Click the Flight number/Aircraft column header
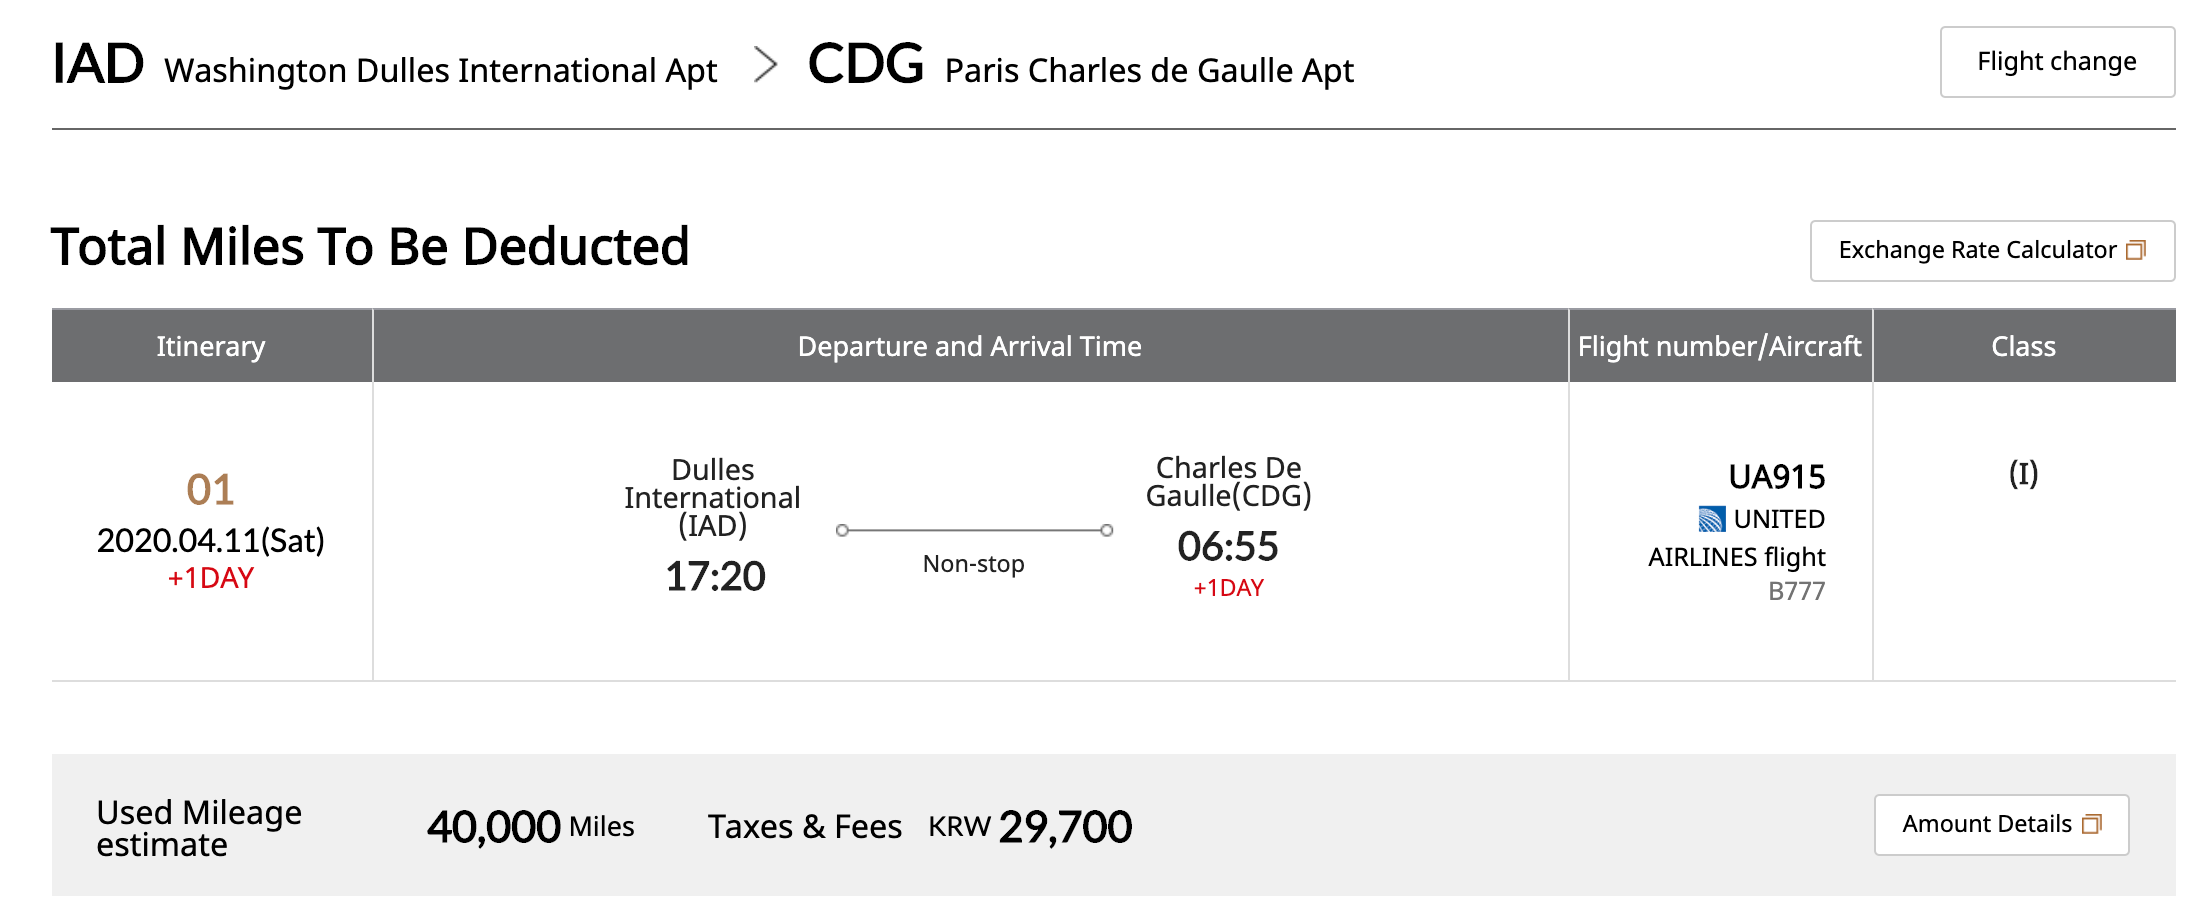The image size is (2210, 916). (1719, 346)
